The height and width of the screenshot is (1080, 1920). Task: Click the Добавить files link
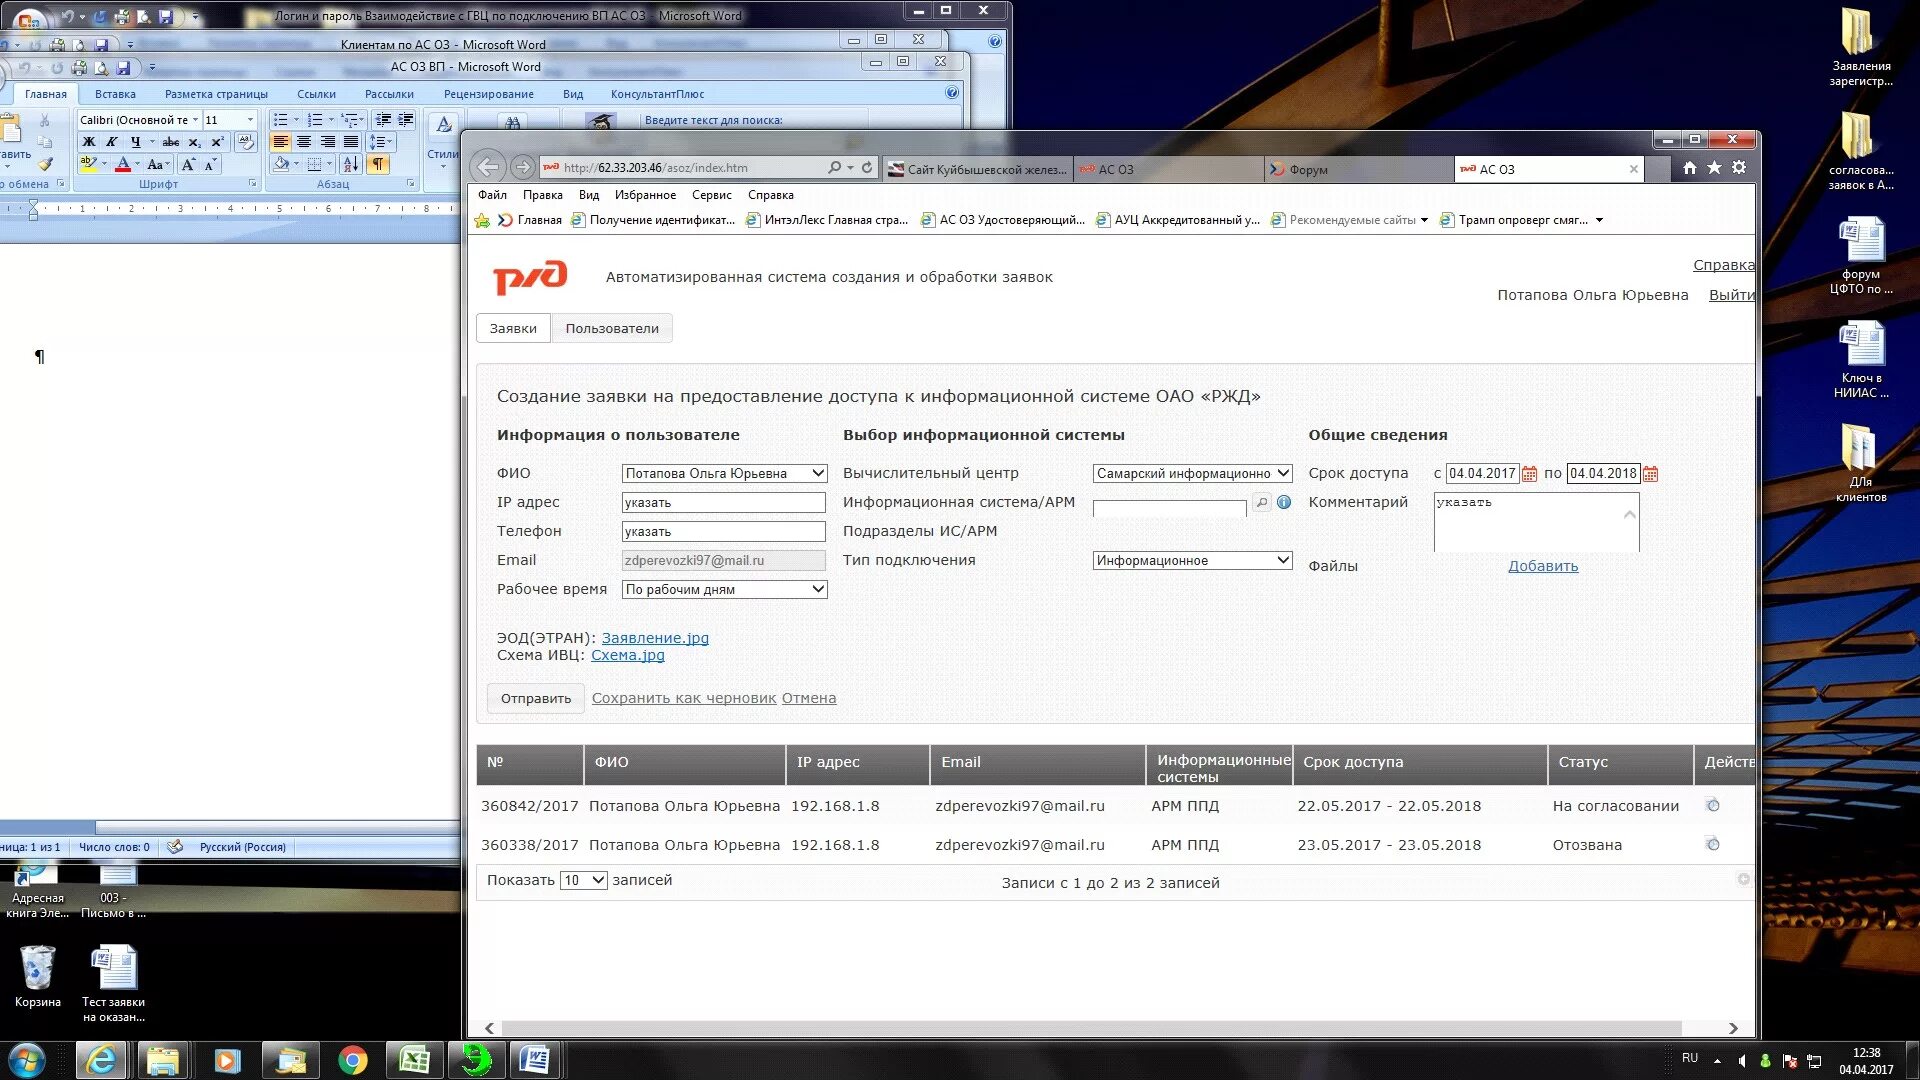1543,567
